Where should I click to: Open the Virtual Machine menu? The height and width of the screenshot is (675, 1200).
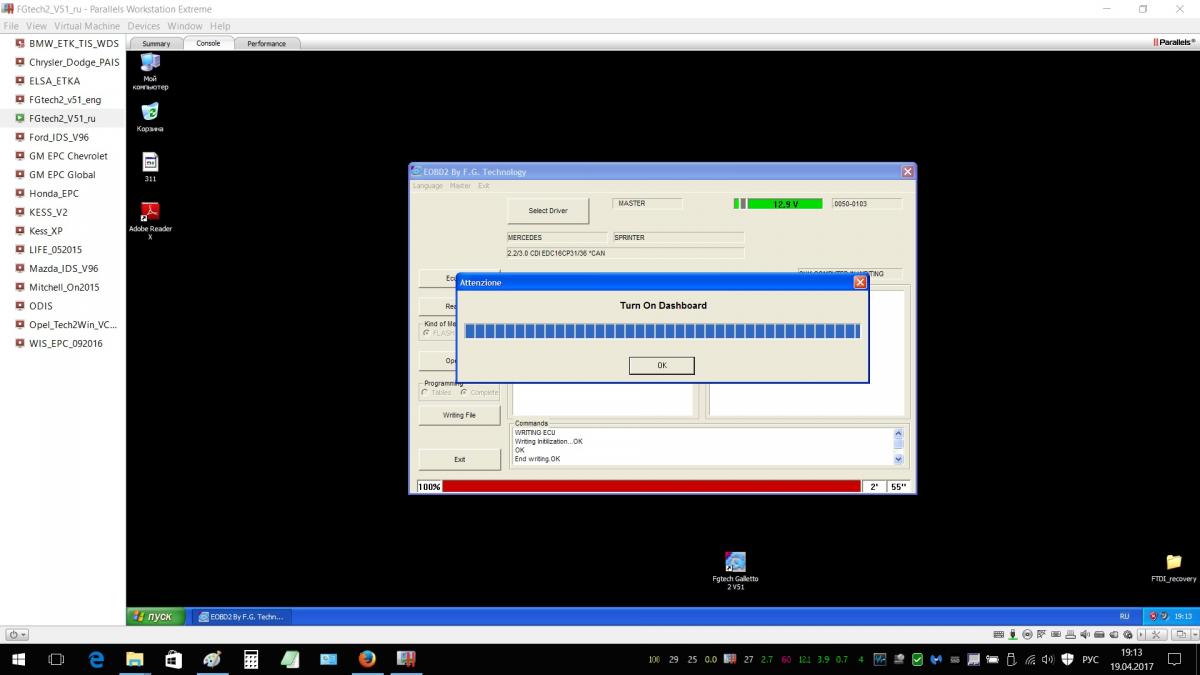pyautogui.click(x=87, y=26)
